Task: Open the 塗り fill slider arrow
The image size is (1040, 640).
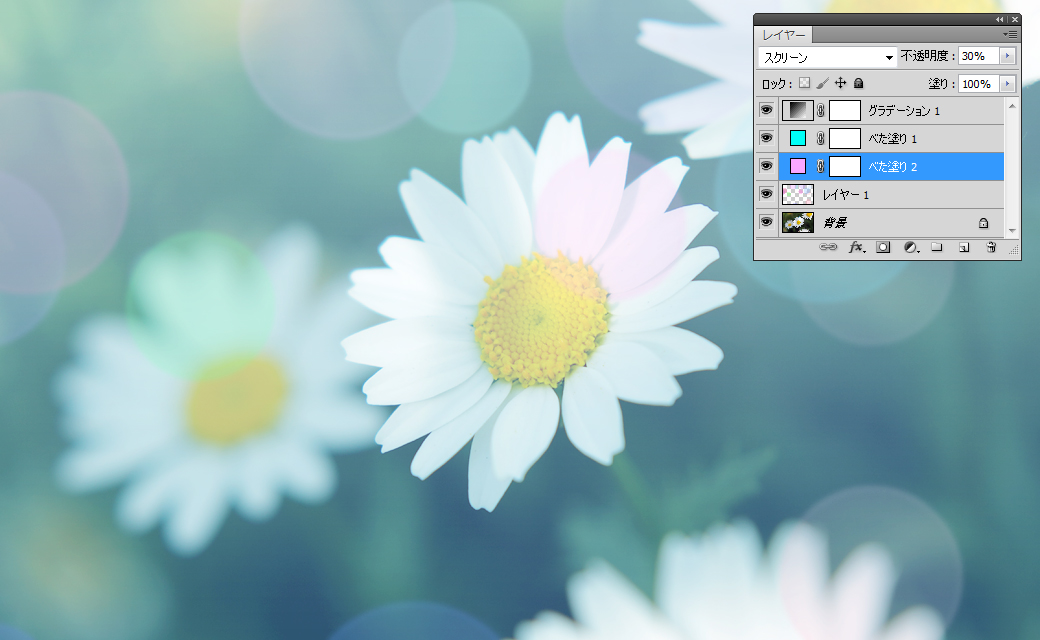Action: coord(1008,84)
